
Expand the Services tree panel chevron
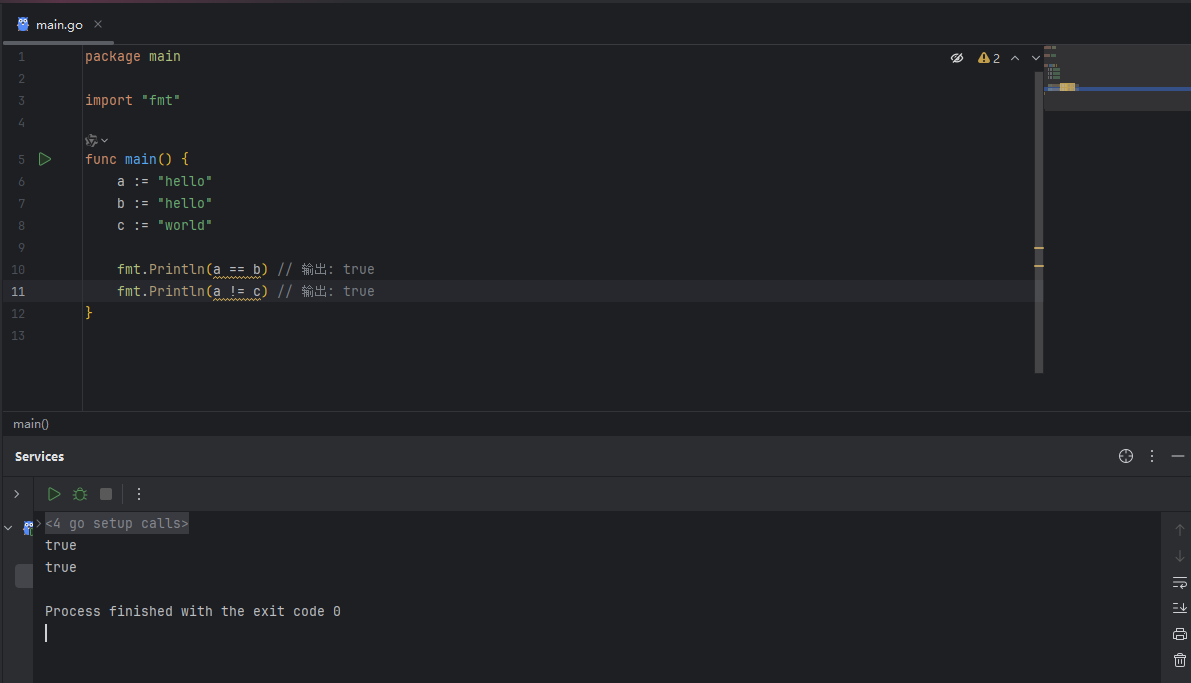17,494
